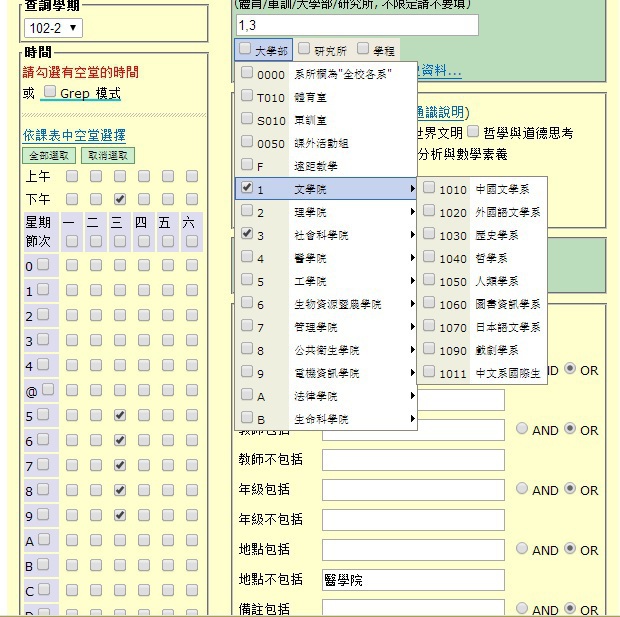Select menu entry 0000 系所欄為"全校各系"
Viewport: 620px width, 617px height.
click(326, 74)
